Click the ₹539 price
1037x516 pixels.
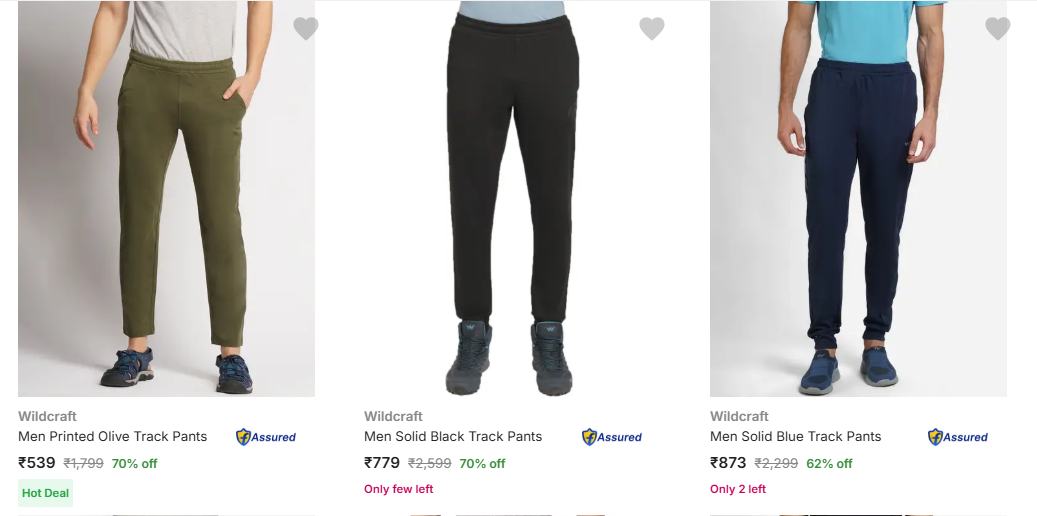[37, 463]
